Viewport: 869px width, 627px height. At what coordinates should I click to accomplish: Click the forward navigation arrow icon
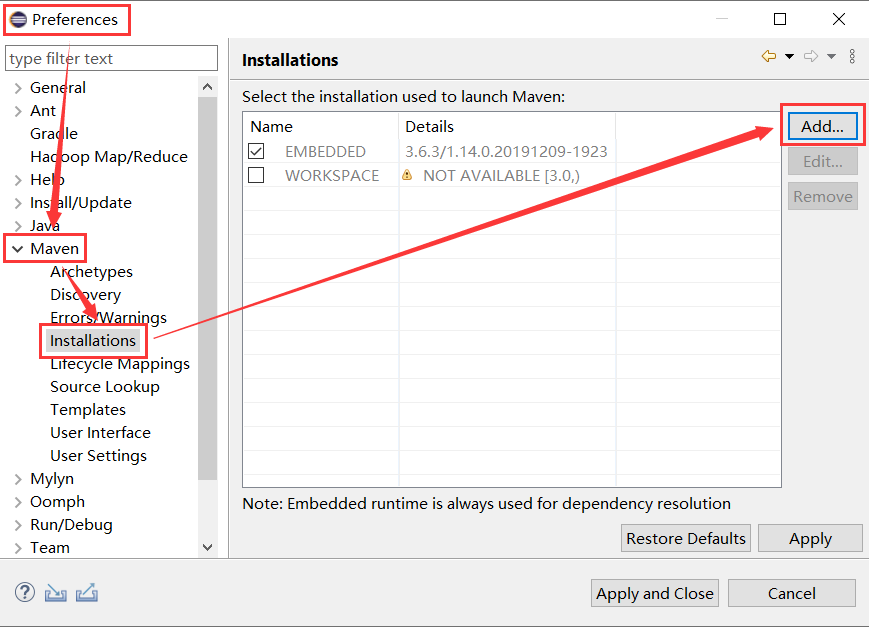coord(811,56)
